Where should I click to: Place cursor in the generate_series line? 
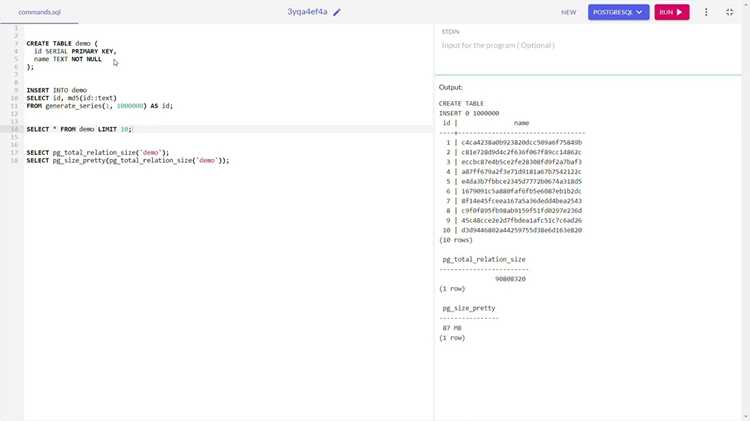pyautogui.click(x=99, y=106)
